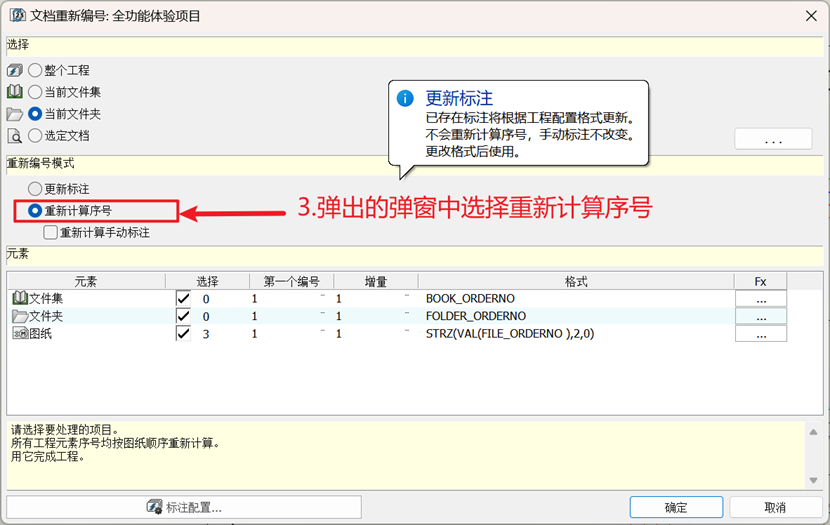Select the 文件夹 row label
Image resolution: width=830 pixels, height=525 pixels.
coord(46,316)
